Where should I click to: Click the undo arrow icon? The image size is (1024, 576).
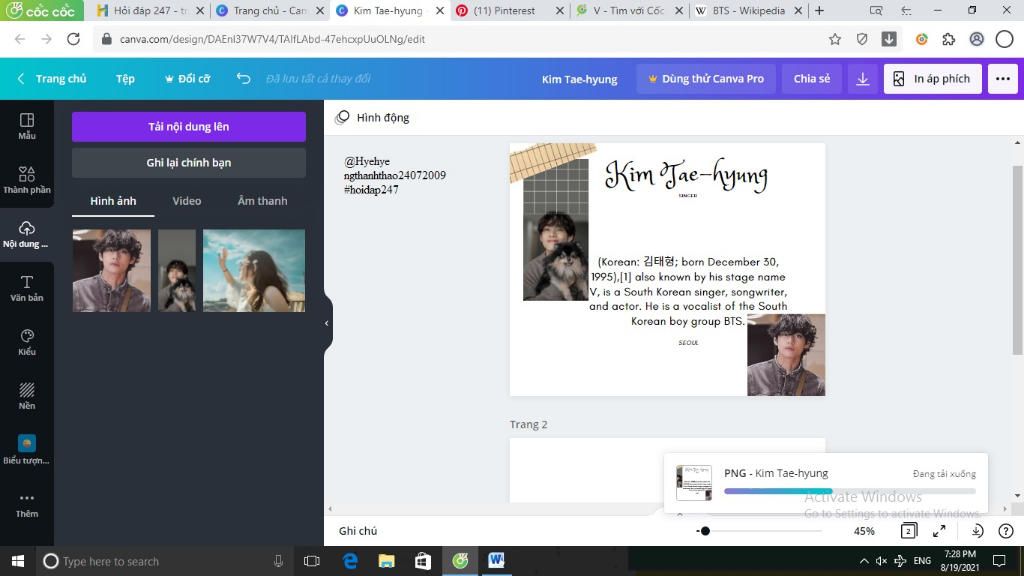tap(244, 78)
